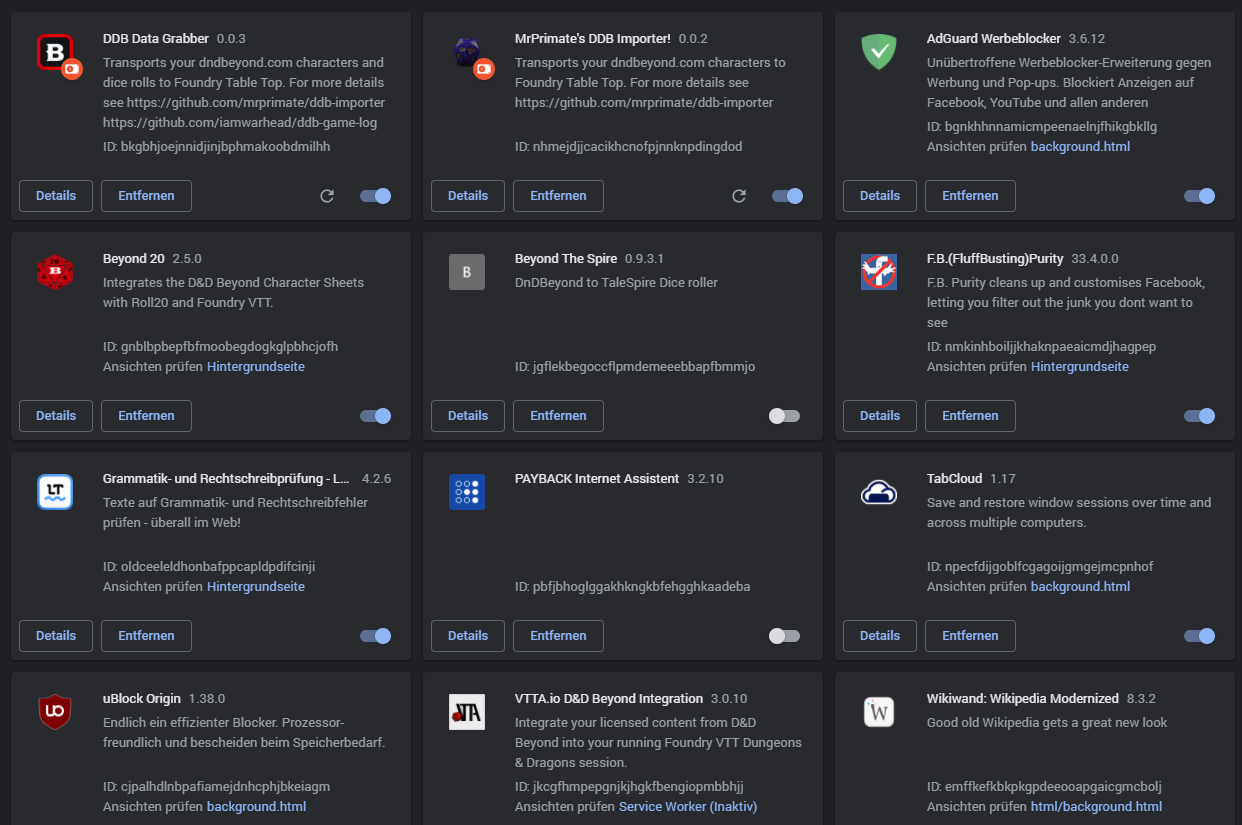Turn off Grammatik- und Rechtschreibprüfung toggle
The image size is (1242, 825).
(x=376, y=636)
